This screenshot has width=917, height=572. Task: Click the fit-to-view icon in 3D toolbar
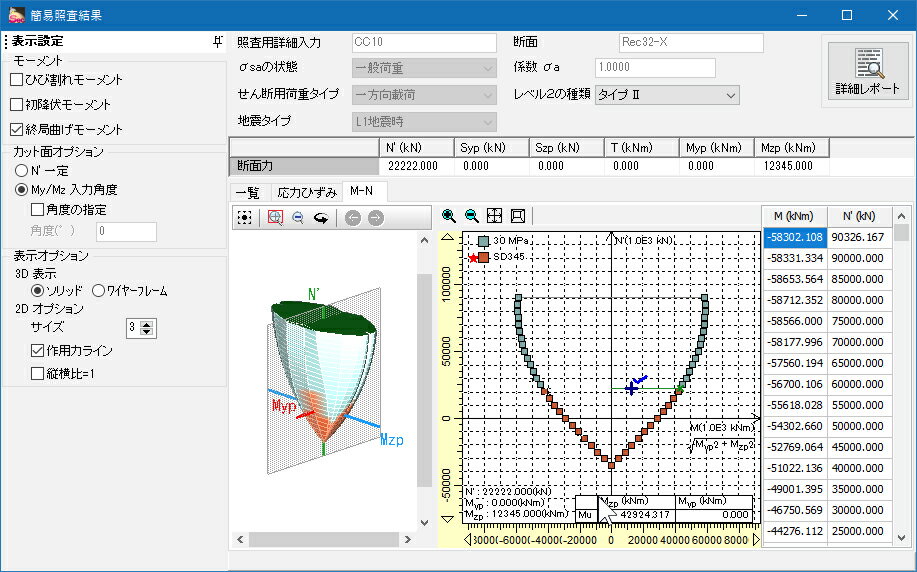244,217
